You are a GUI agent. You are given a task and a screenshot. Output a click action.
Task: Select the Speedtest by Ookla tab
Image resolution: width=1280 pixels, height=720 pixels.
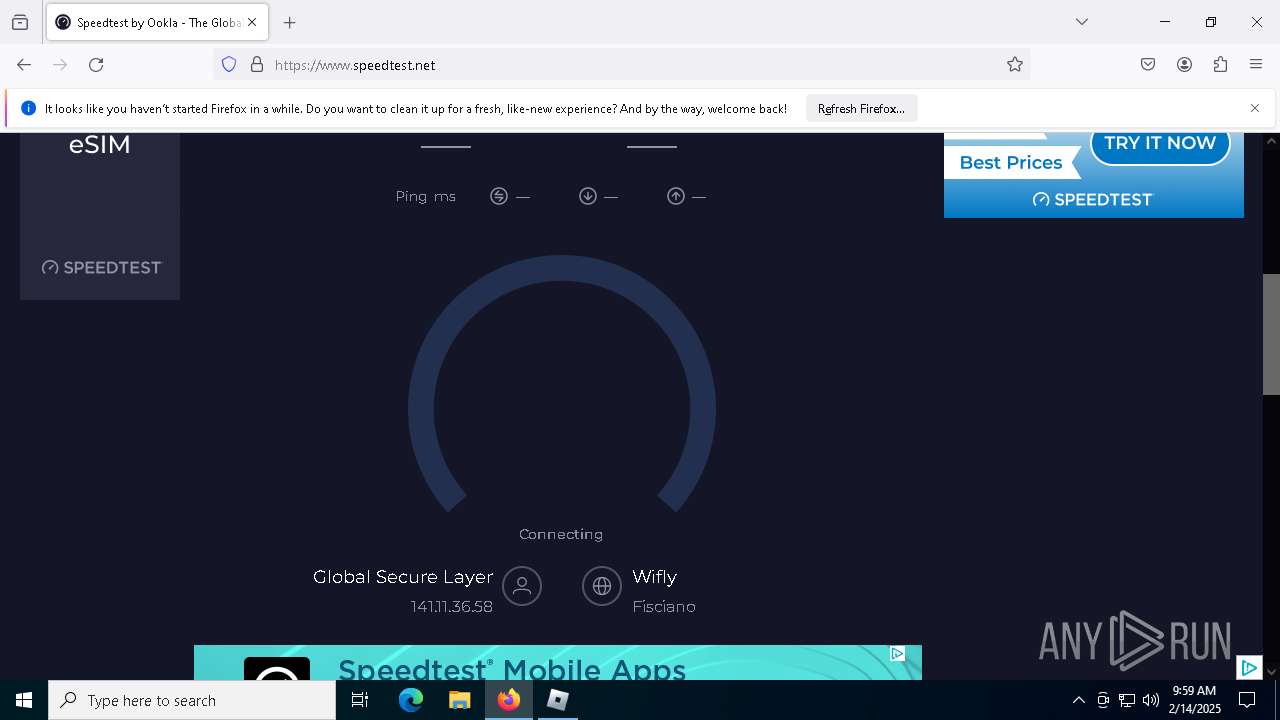(156, 22)
